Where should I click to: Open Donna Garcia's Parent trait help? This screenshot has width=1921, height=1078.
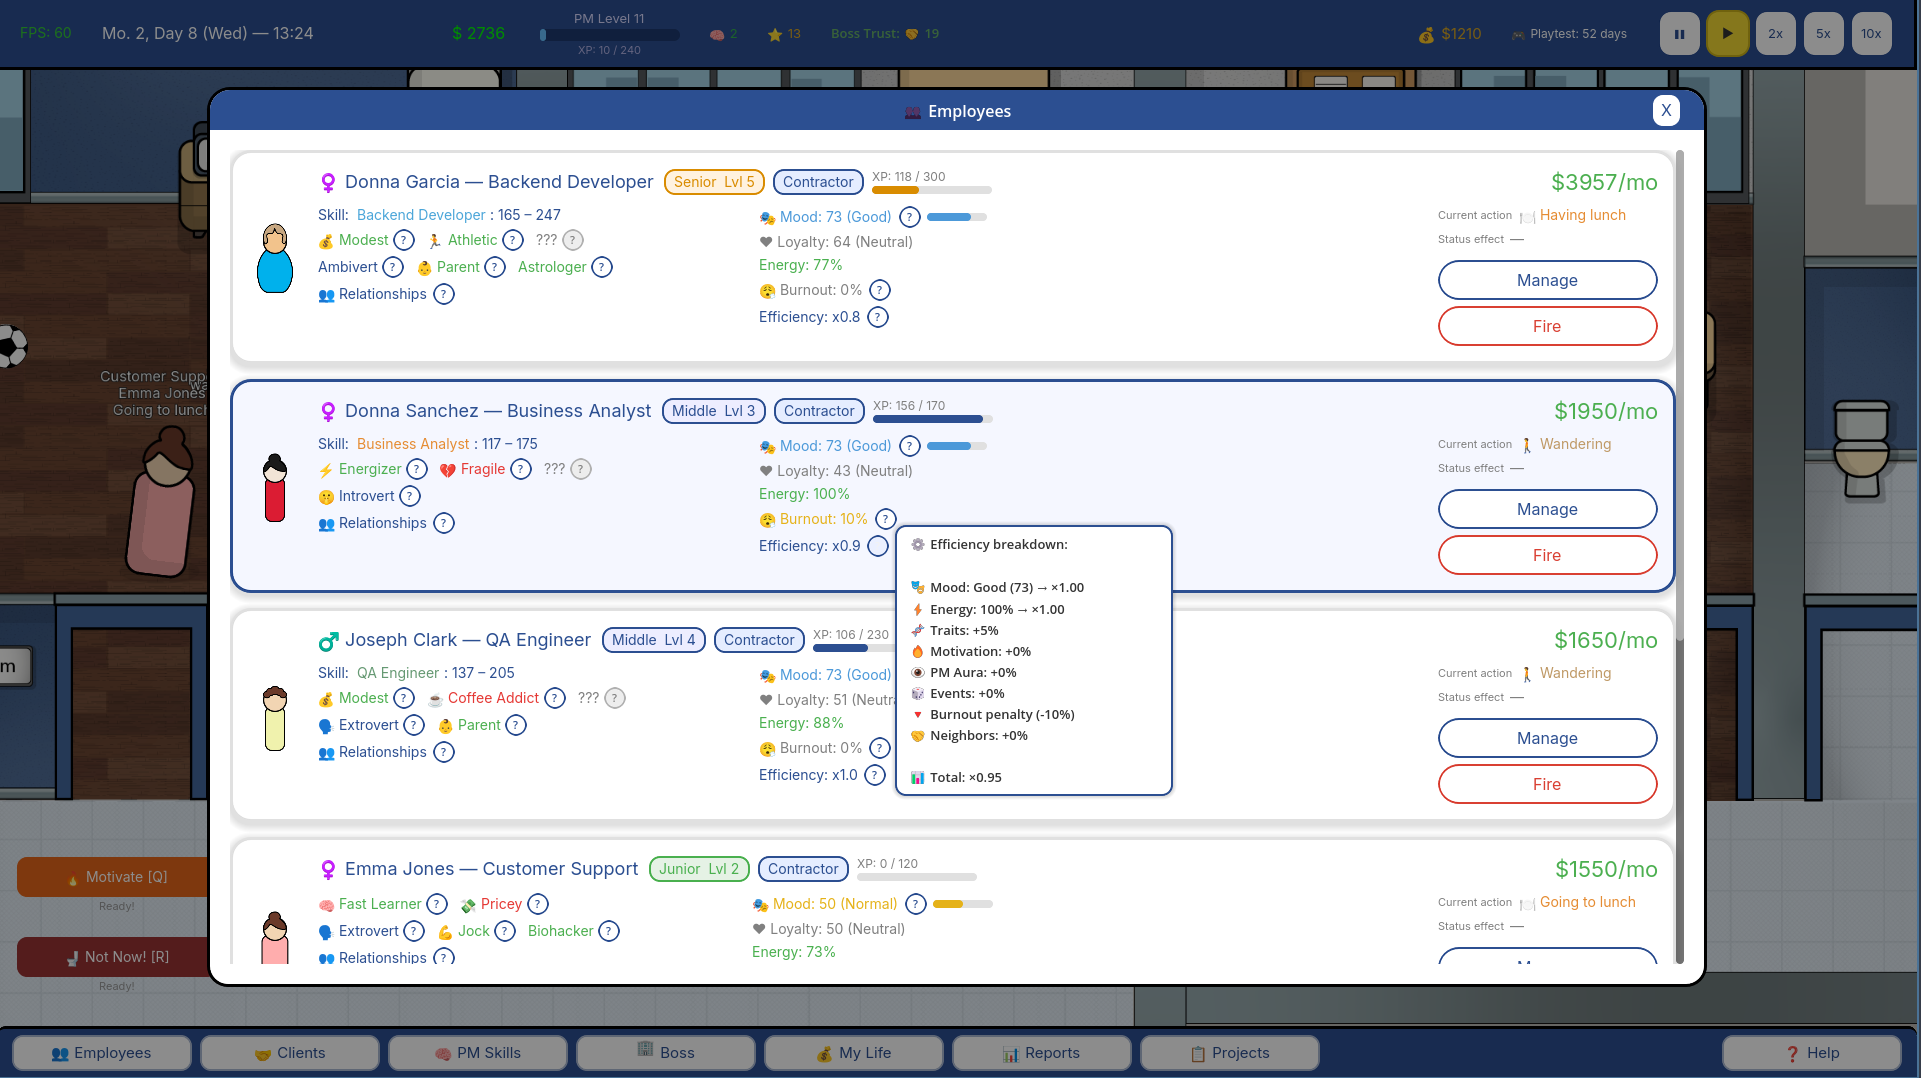[x=495, y=267]
